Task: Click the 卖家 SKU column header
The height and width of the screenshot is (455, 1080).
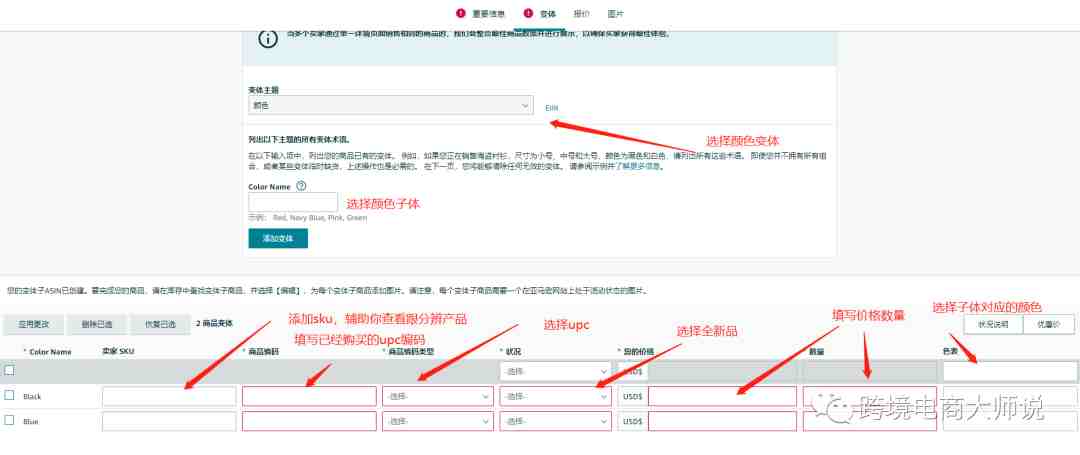Action: [x=118, y=352]
